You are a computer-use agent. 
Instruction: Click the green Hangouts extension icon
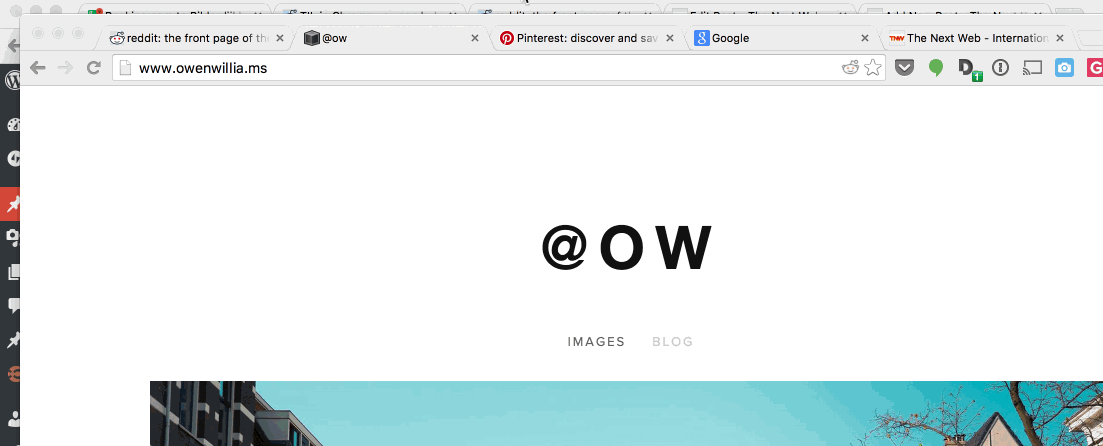coord(936,68)
